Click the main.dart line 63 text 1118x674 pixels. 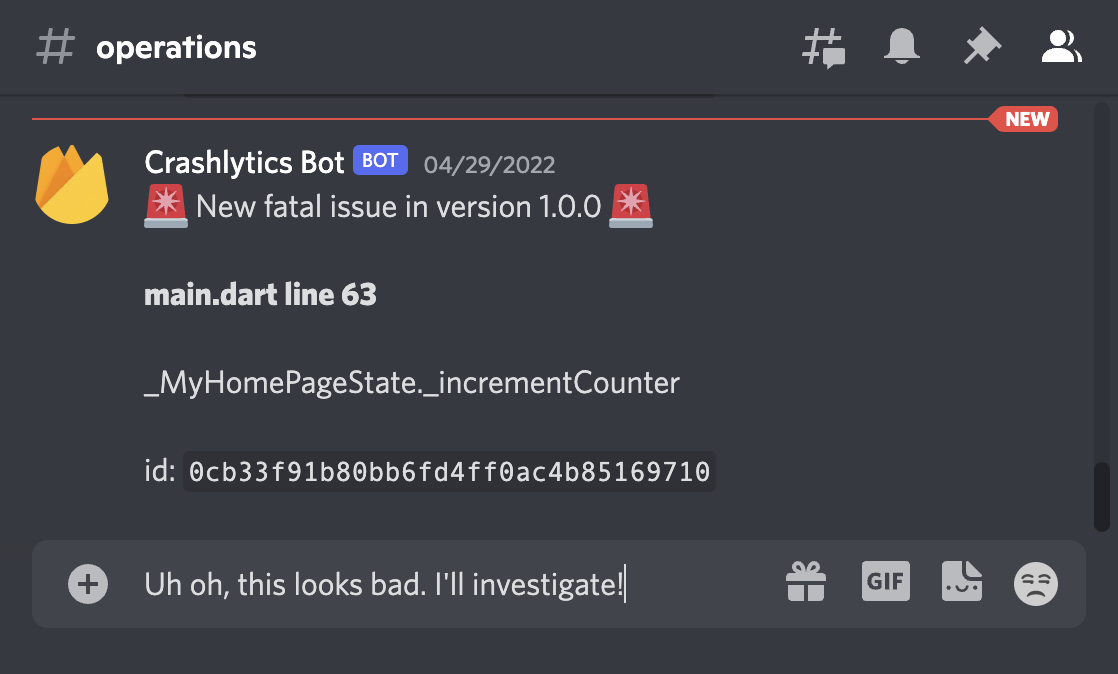coord(261,294)
